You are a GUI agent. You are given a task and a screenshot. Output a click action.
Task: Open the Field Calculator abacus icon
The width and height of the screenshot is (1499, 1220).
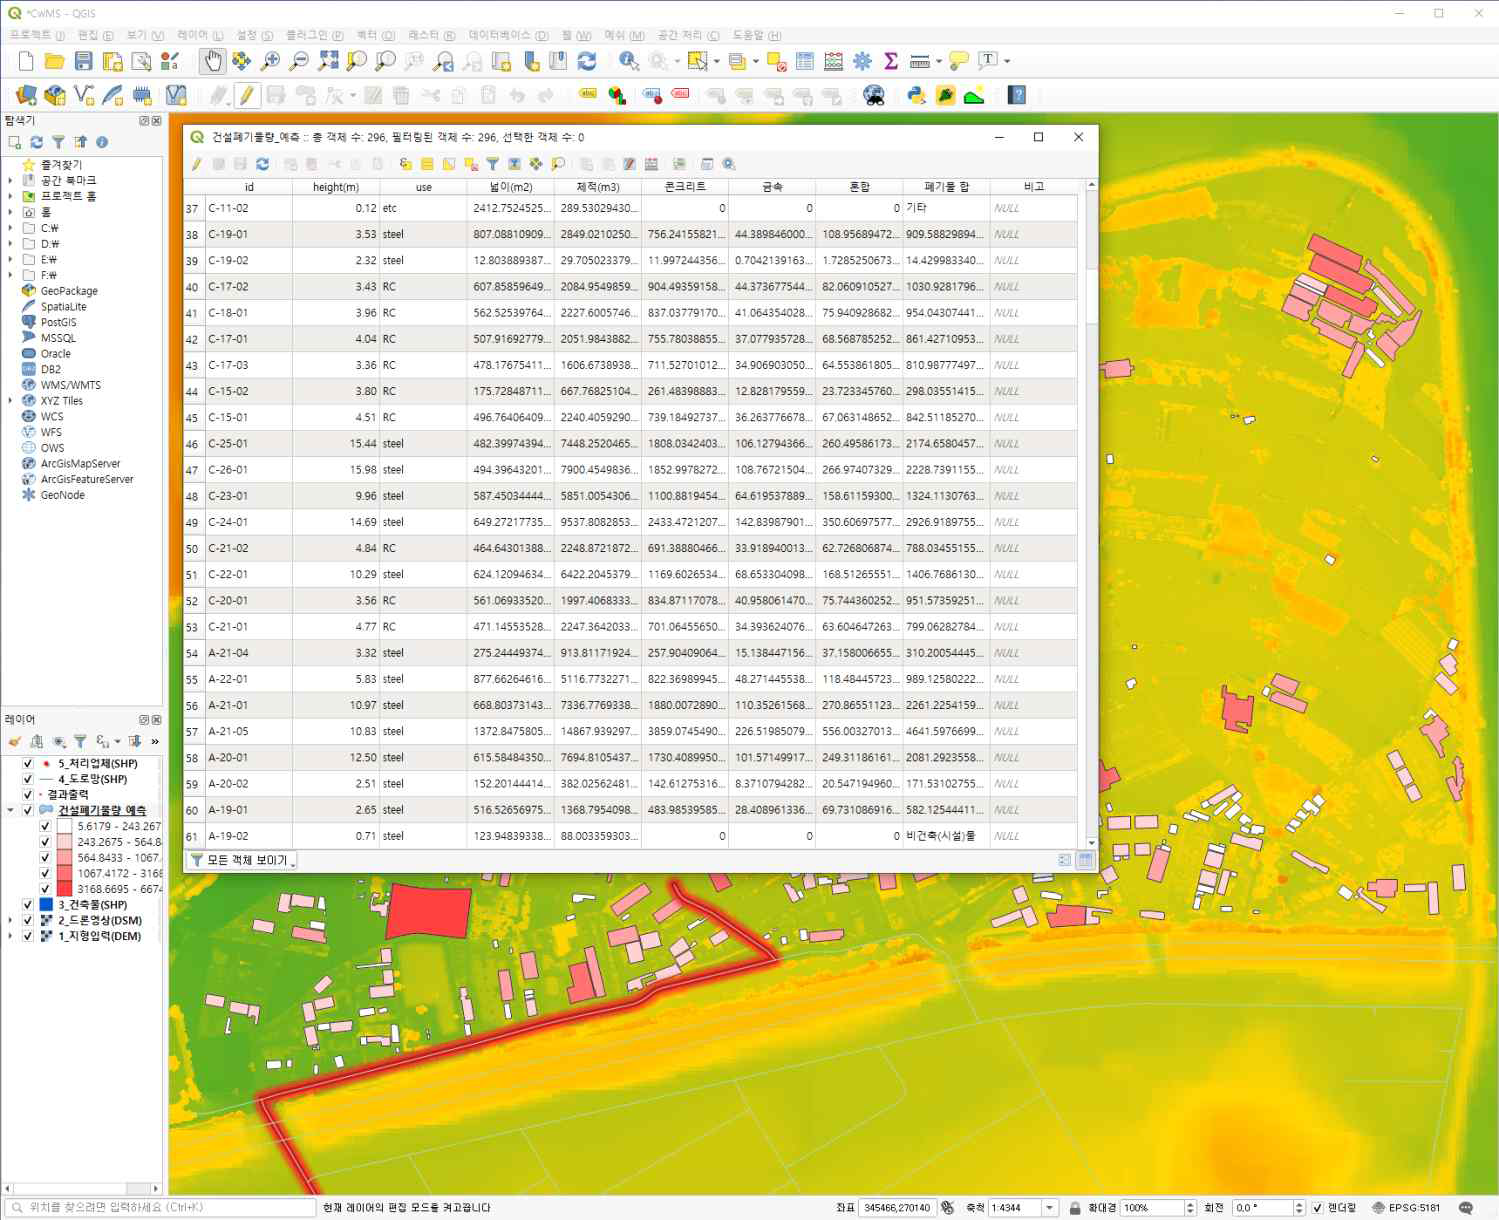pos(833,62)
